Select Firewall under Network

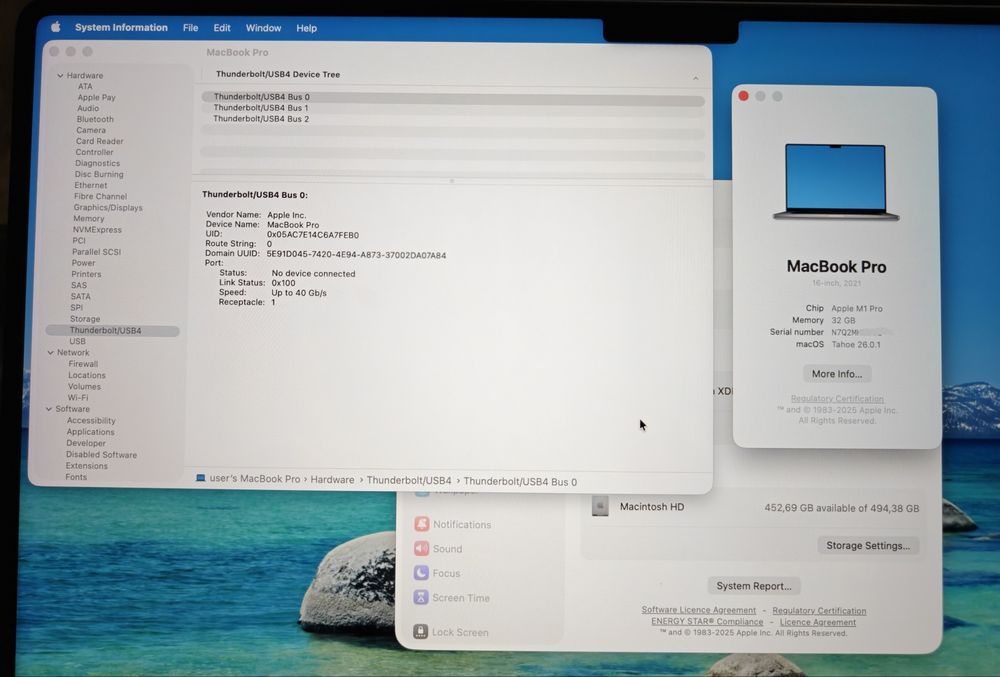[83, 364]
